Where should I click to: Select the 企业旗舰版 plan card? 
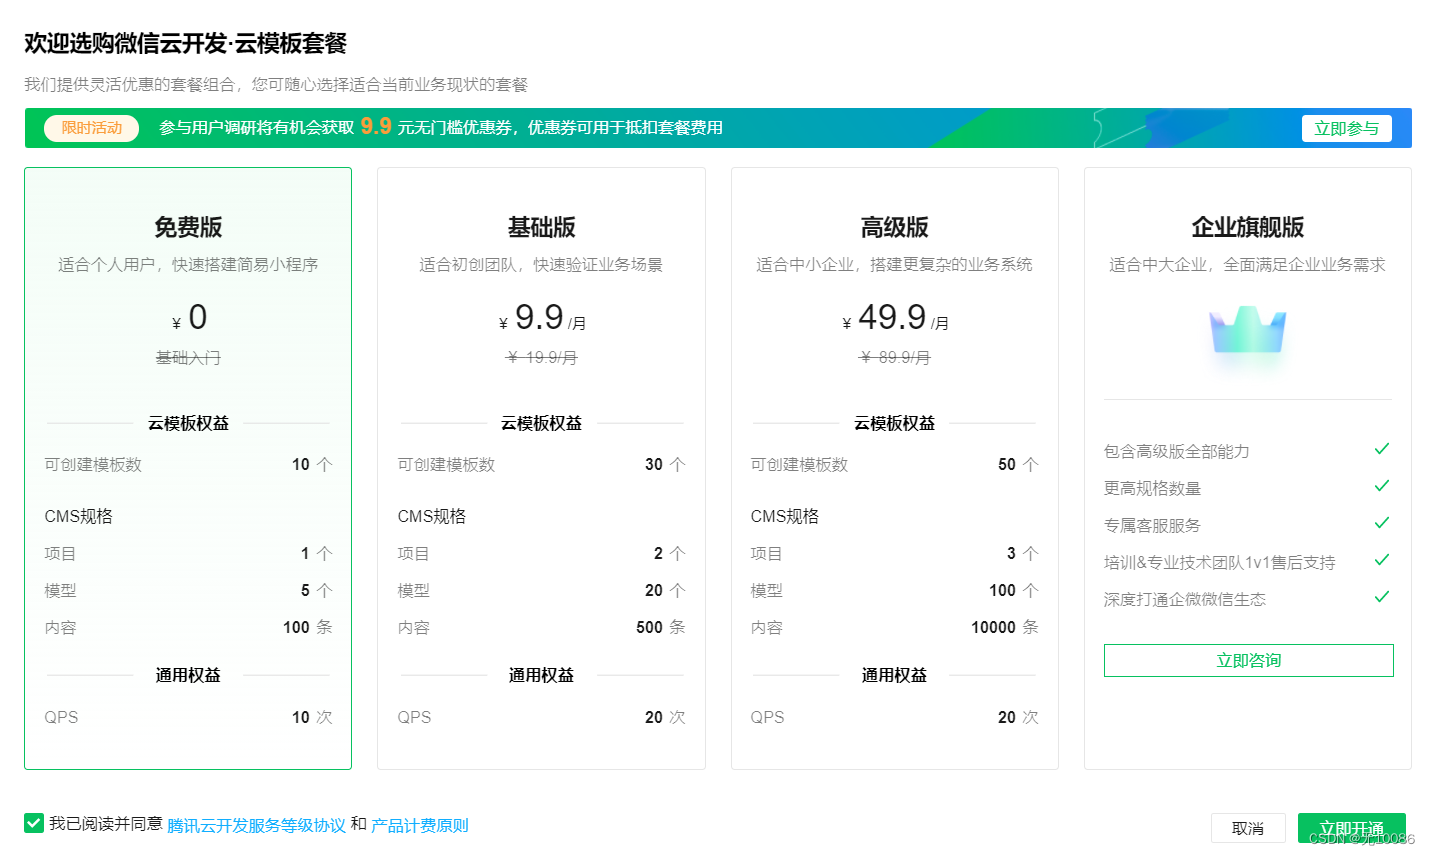[1248, 468]
